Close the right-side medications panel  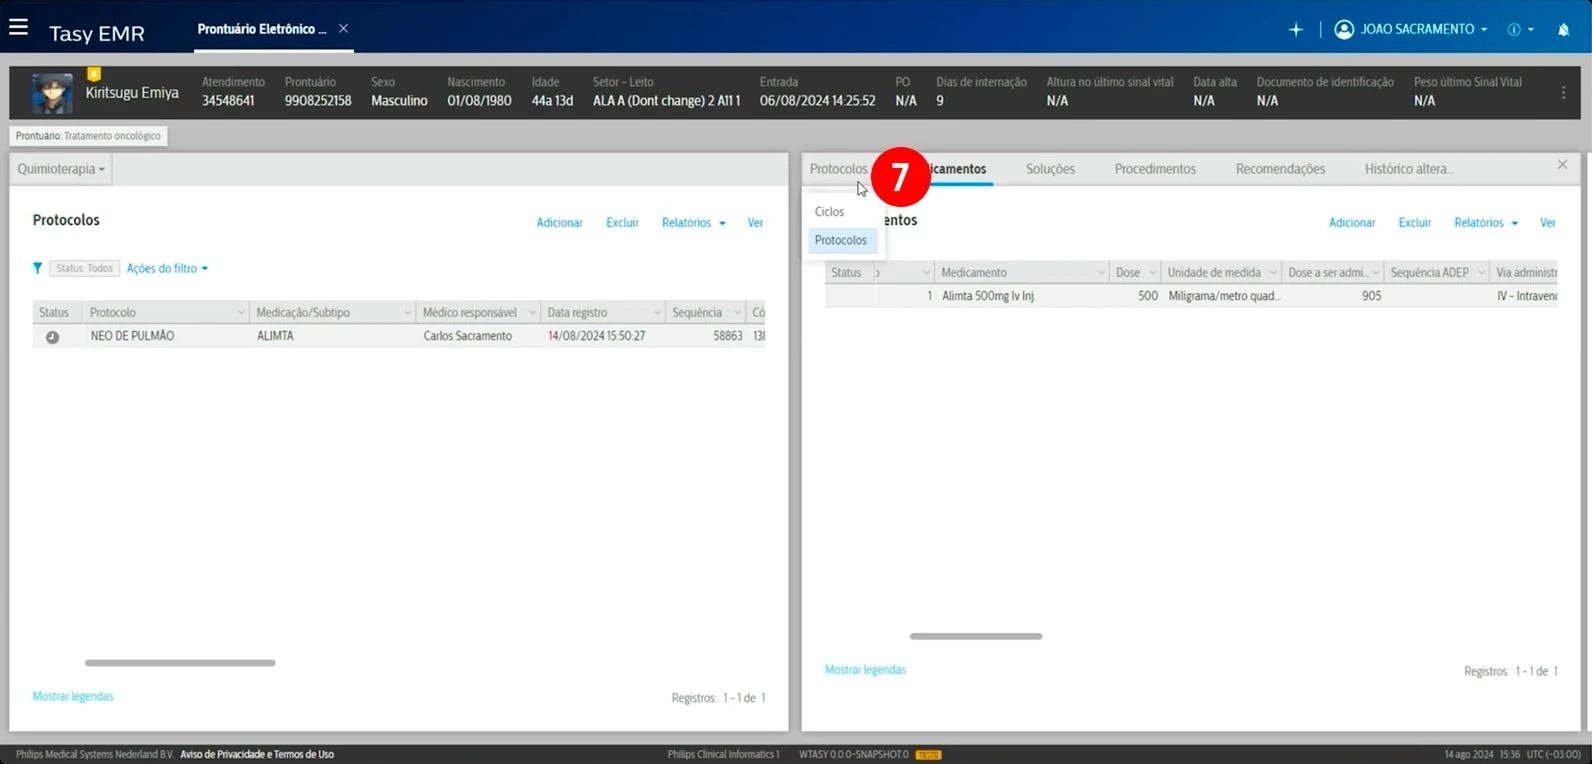pos(1562,165)
